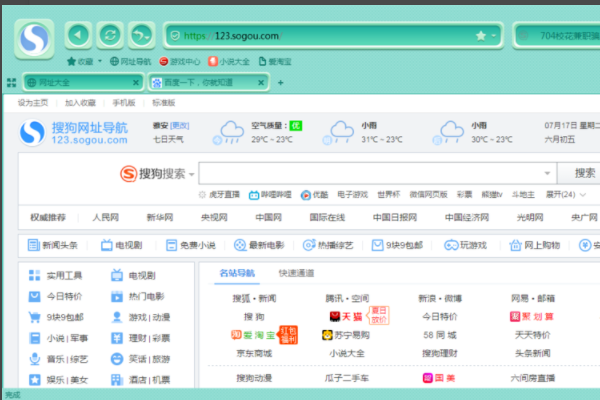The image size is (600, 400).
Task: Click 更改 to change city
Action: click(179, 126)
